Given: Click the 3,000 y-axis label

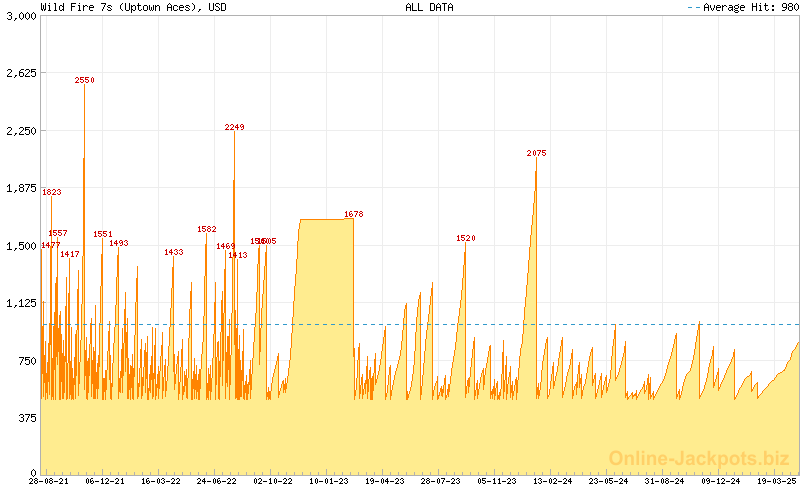Looking at the screenshot, I should pyautogui.click(x=20, y=16).
